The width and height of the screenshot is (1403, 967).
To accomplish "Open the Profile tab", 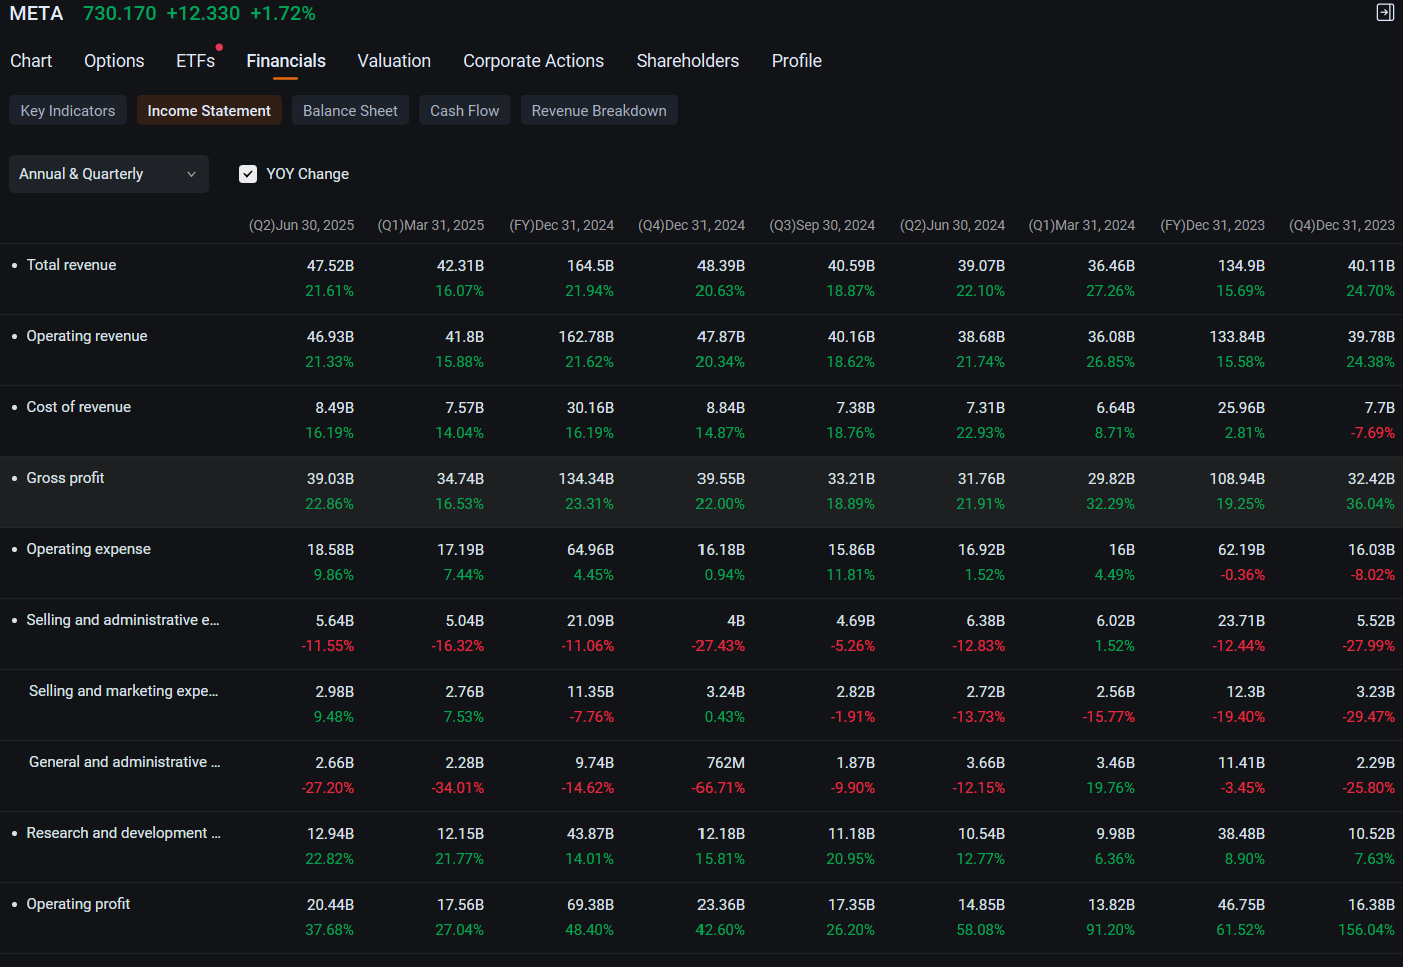I will coord(797,61).
